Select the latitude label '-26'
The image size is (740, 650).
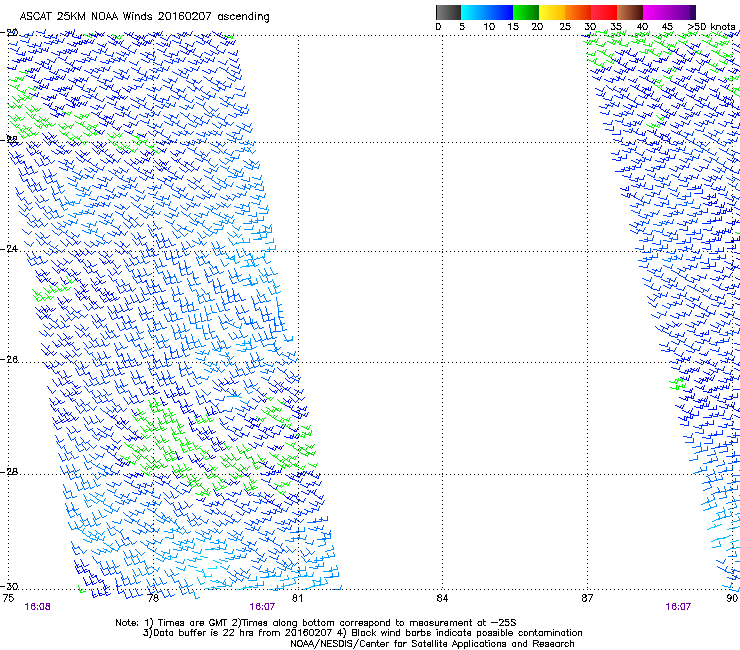pyautogui.click(x=9, y=360)
